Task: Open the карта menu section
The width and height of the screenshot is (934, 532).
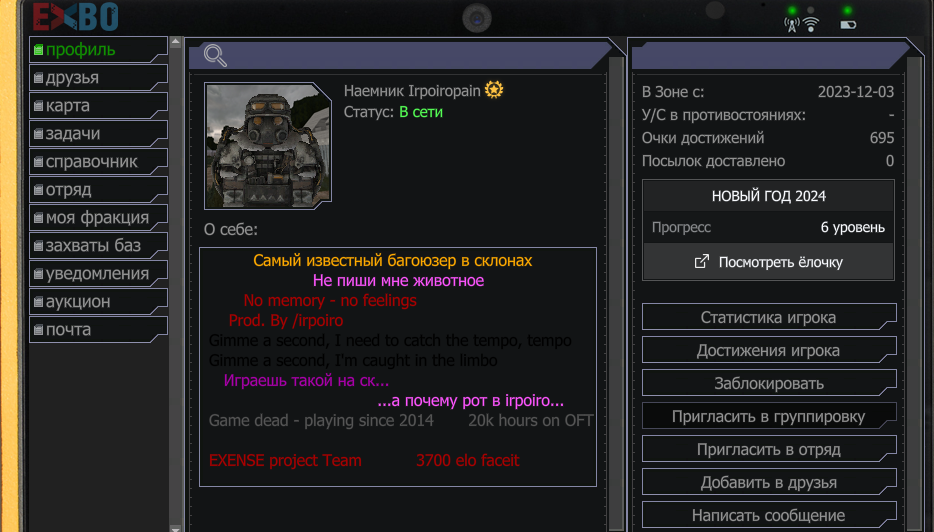Action: tap(98, 105)
